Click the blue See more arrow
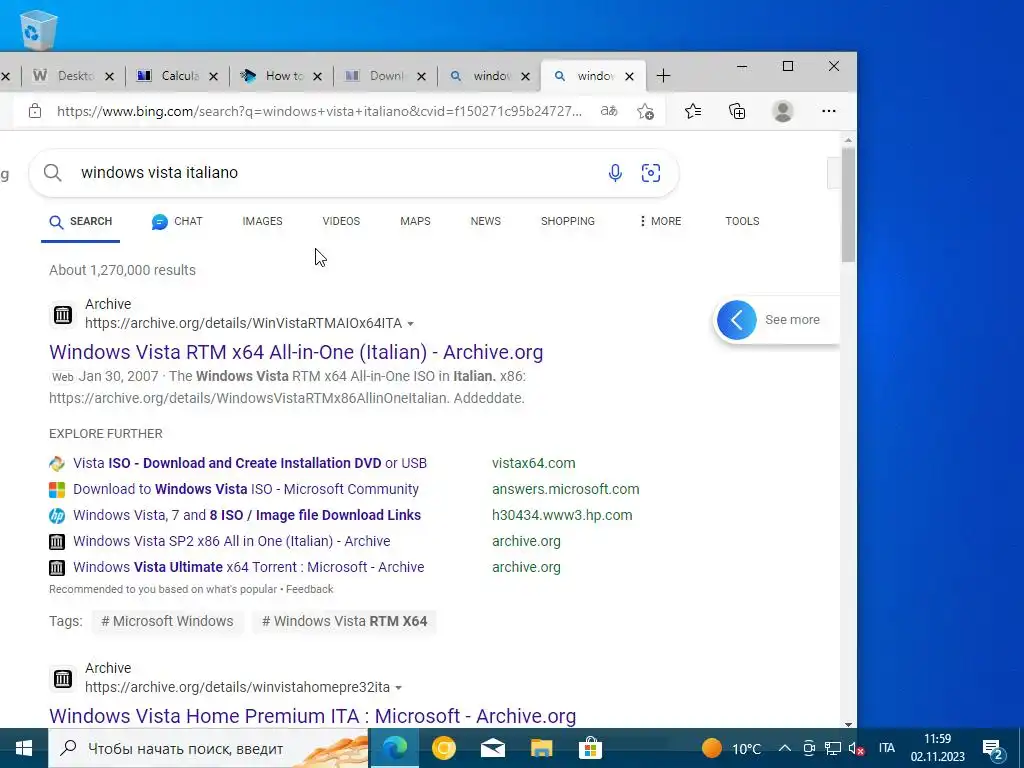Image resolution: width=1024 pixels, height=768 pixels. [737, 320]
